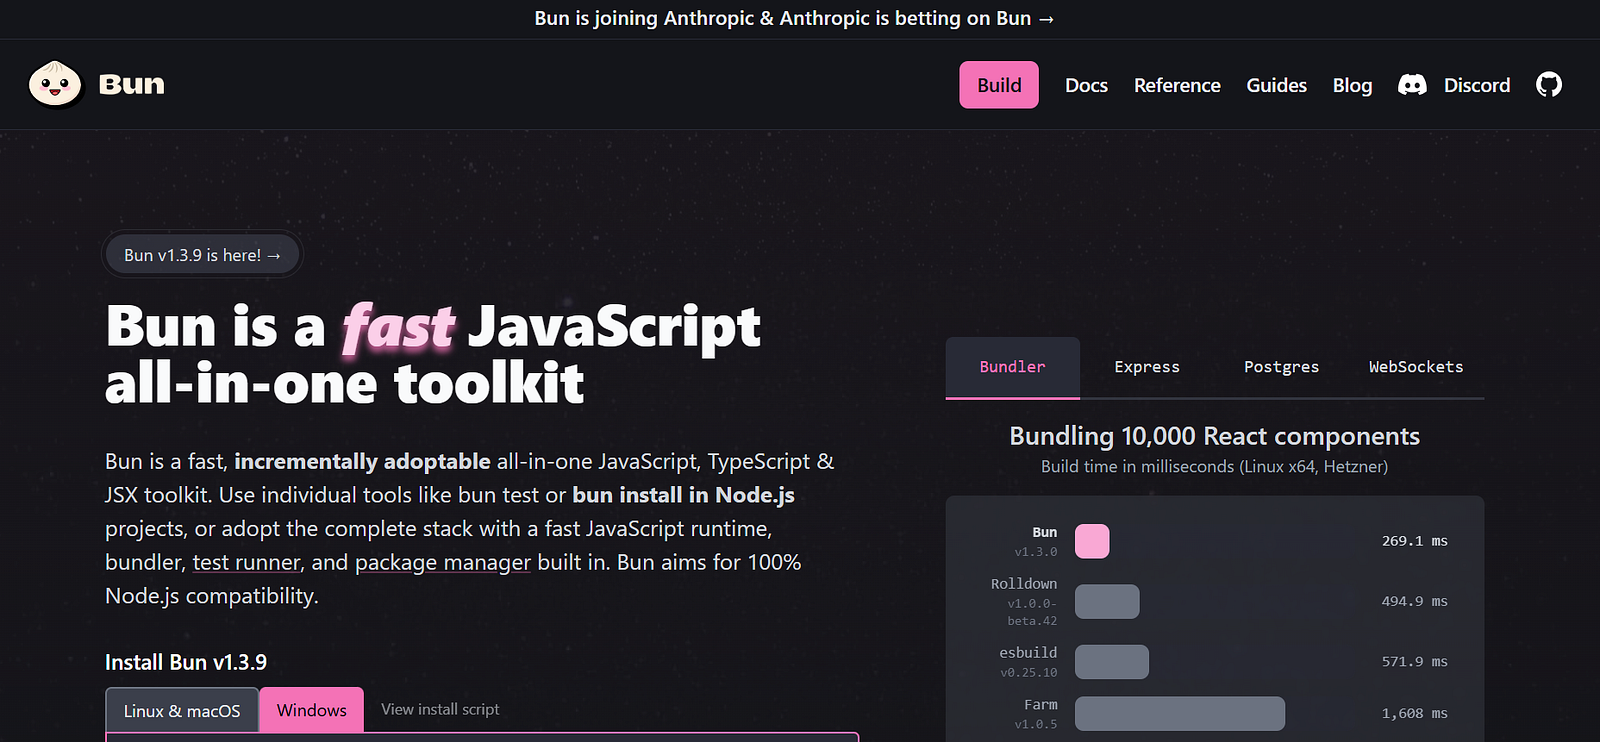Switch to the WebSockets benchmark tab
The height and width of the screenshot is (742, 1600).
click(1416, 367)
